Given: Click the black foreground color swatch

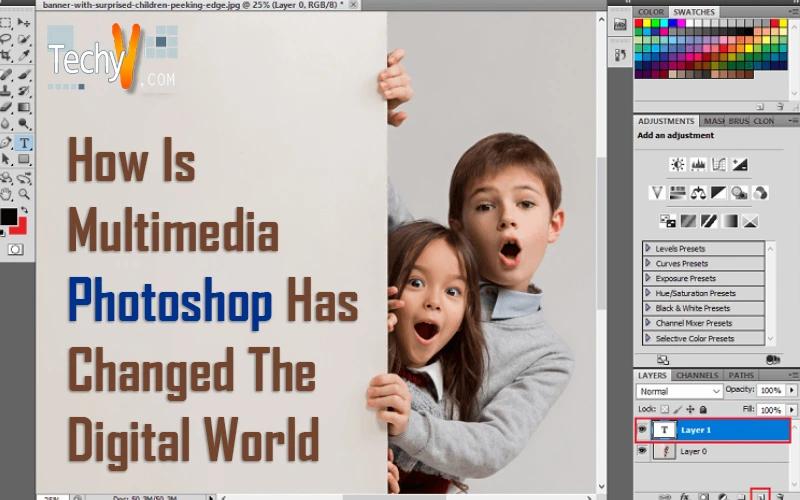Looking at the screenshot, I should pos(8,216).
